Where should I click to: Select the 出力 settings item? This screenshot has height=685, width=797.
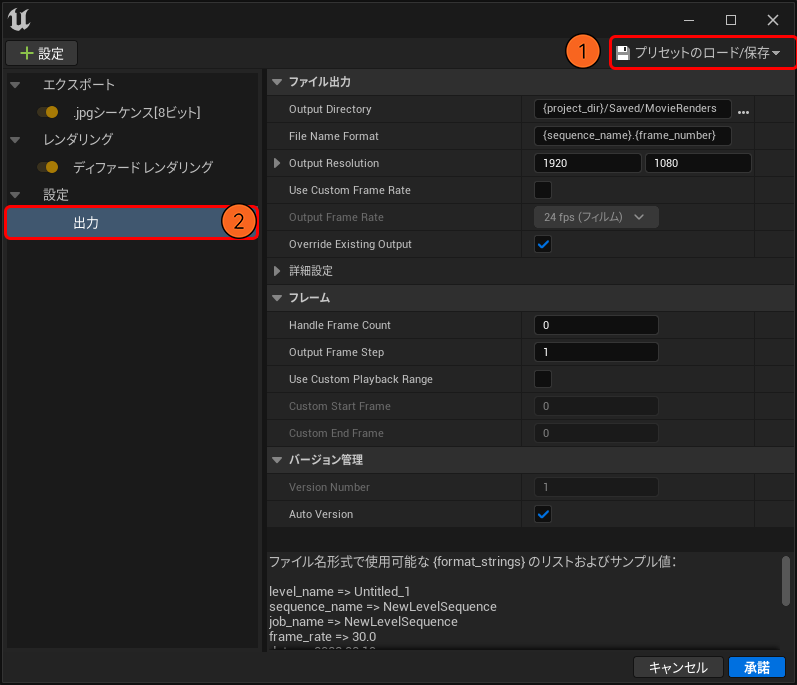(x=87, y=223)
